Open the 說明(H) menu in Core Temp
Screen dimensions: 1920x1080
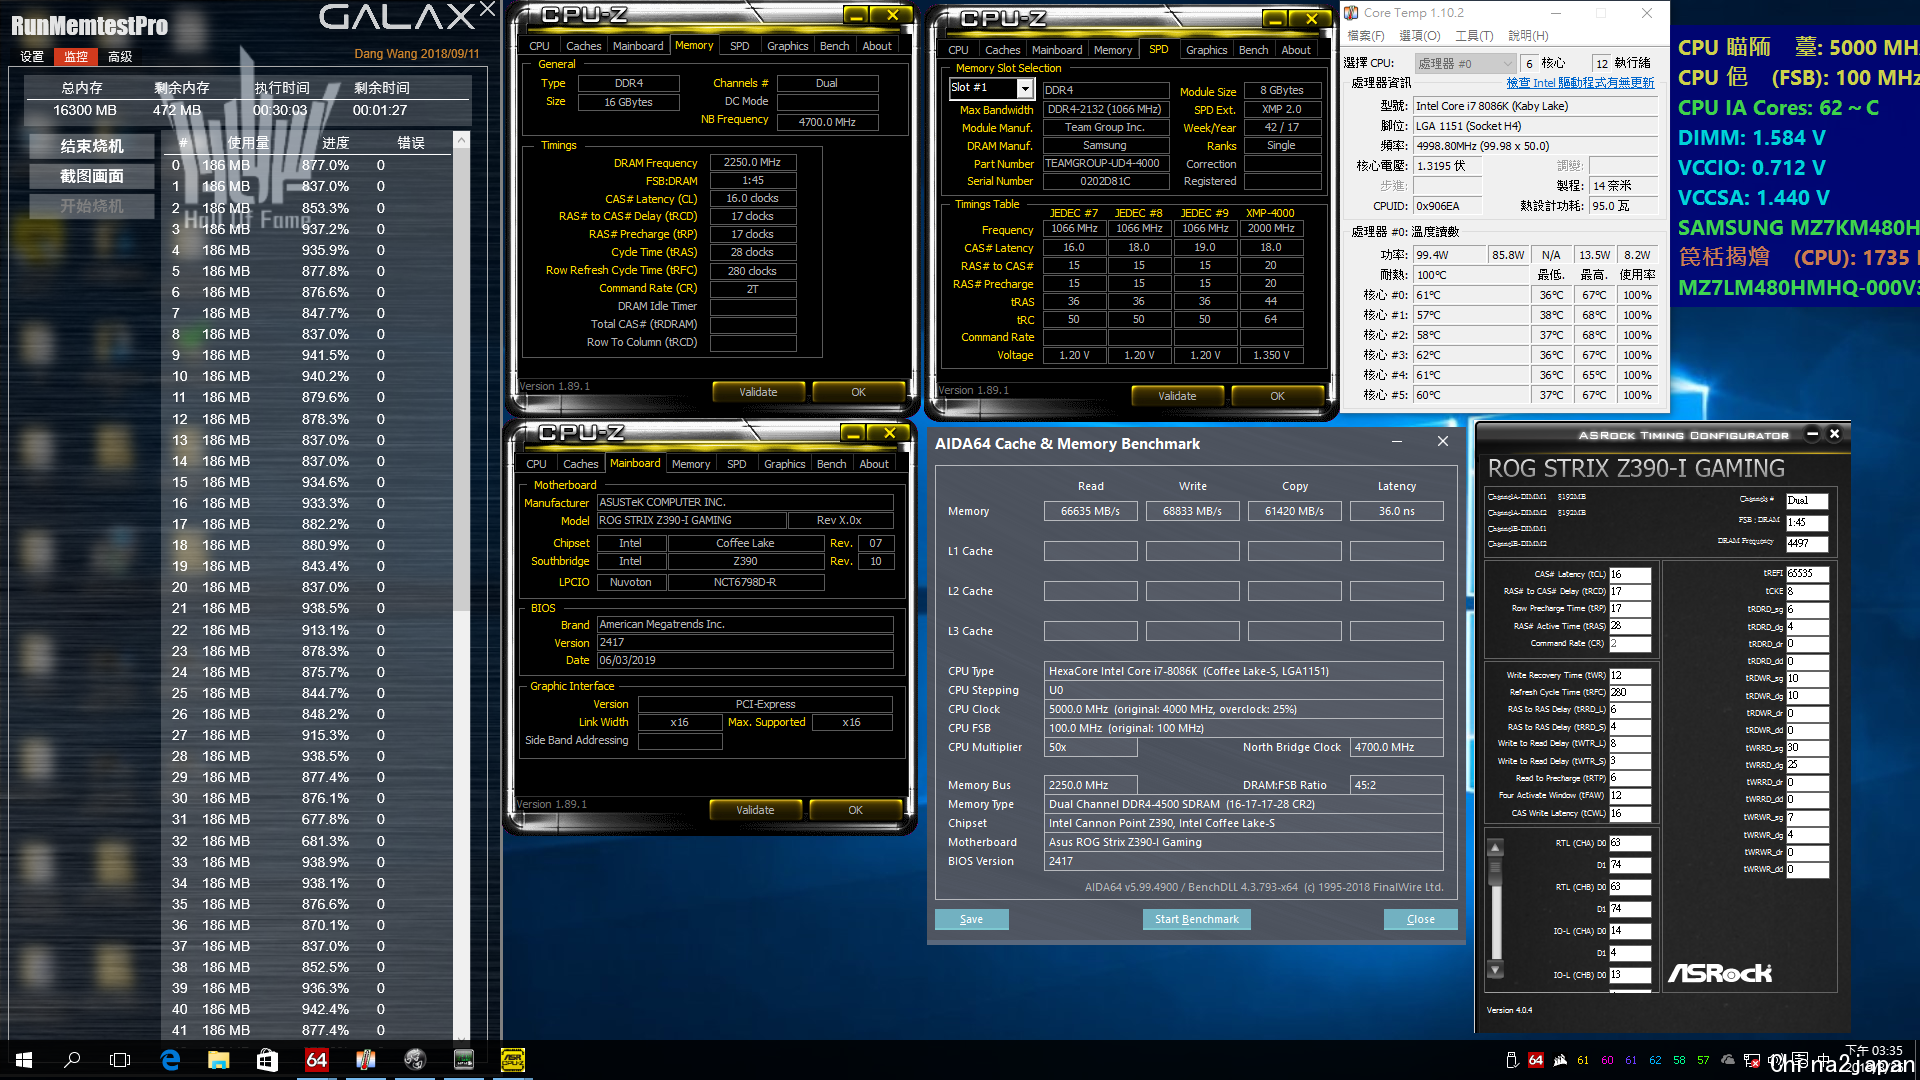[x=1528, y=36]
